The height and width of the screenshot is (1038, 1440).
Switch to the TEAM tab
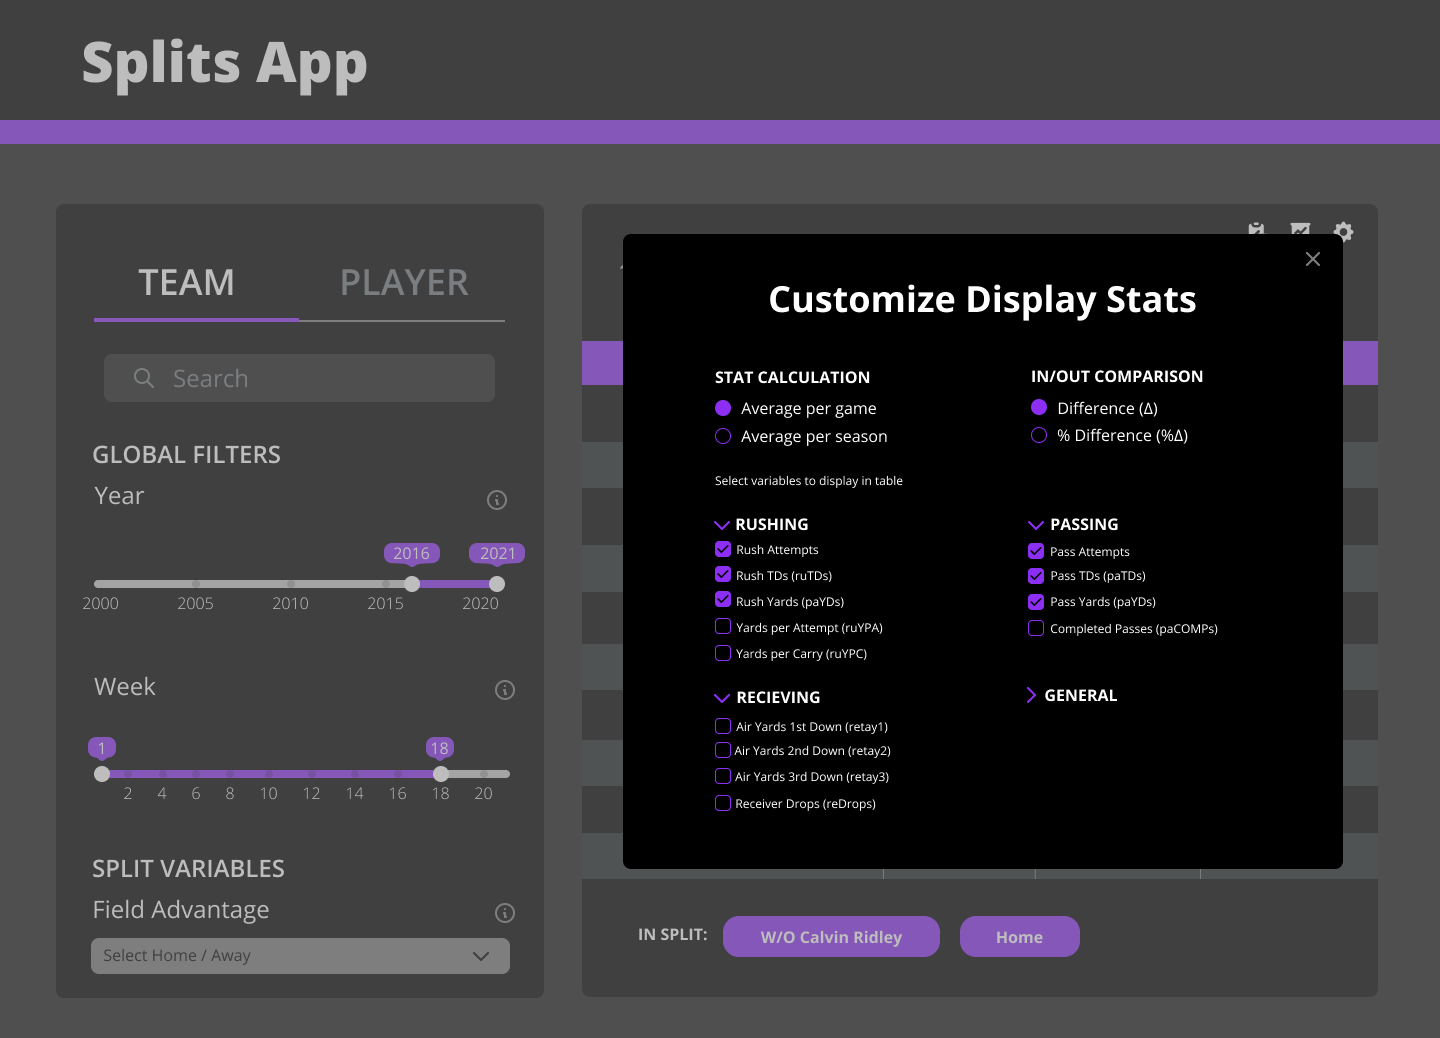coord(187,283)
